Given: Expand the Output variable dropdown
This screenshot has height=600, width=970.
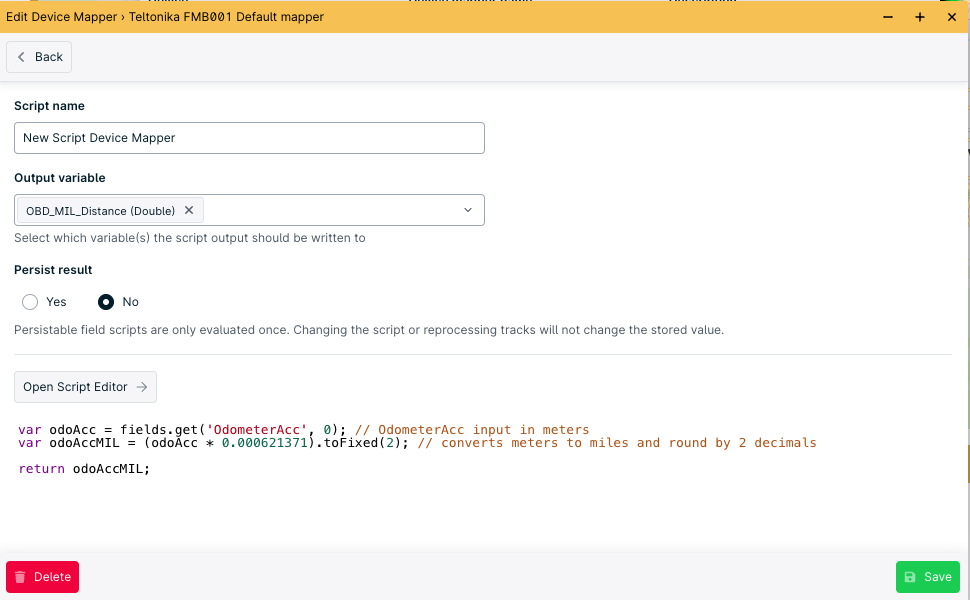Looking at the screenshot, I should [468, 210].
